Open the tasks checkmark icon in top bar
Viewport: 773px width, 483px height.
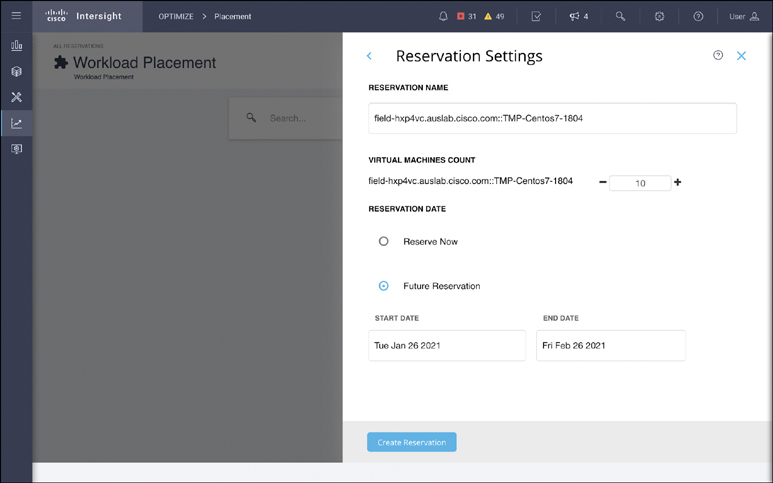click(536, 16)
